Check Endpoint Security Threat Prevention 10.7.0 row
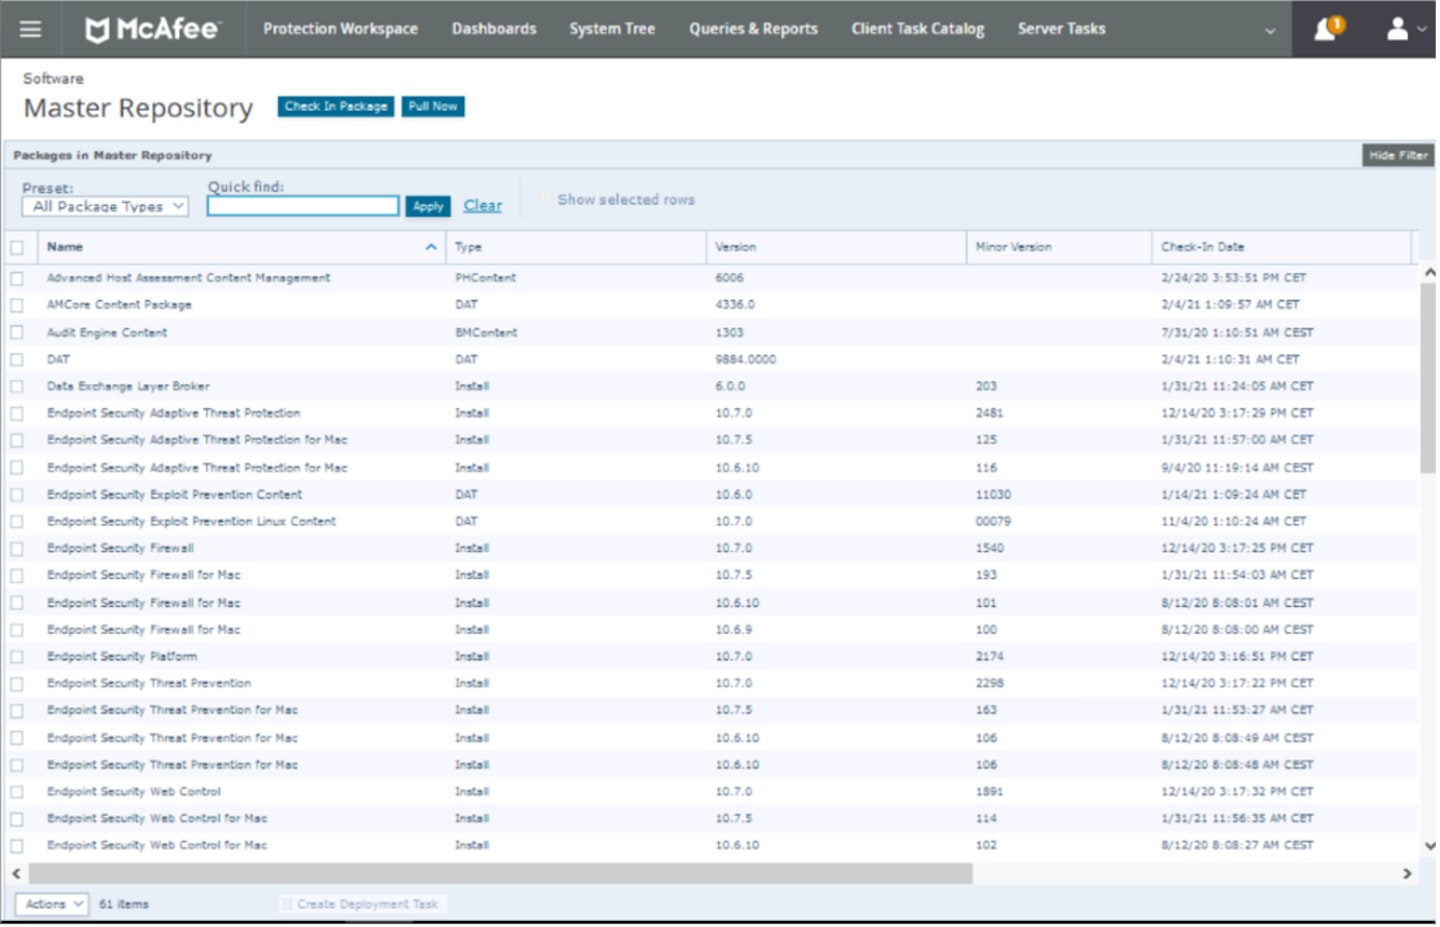 pos(17,684)
